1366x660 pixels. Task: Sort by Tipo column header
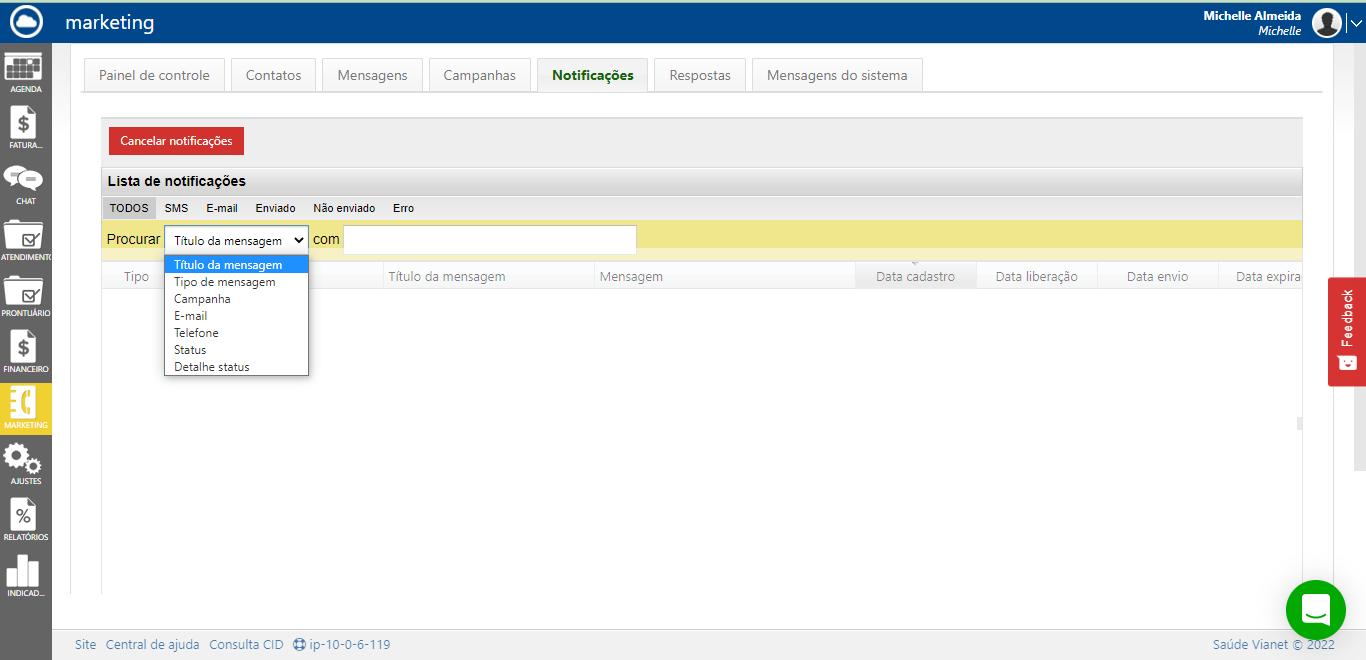(x=136, y=276)
